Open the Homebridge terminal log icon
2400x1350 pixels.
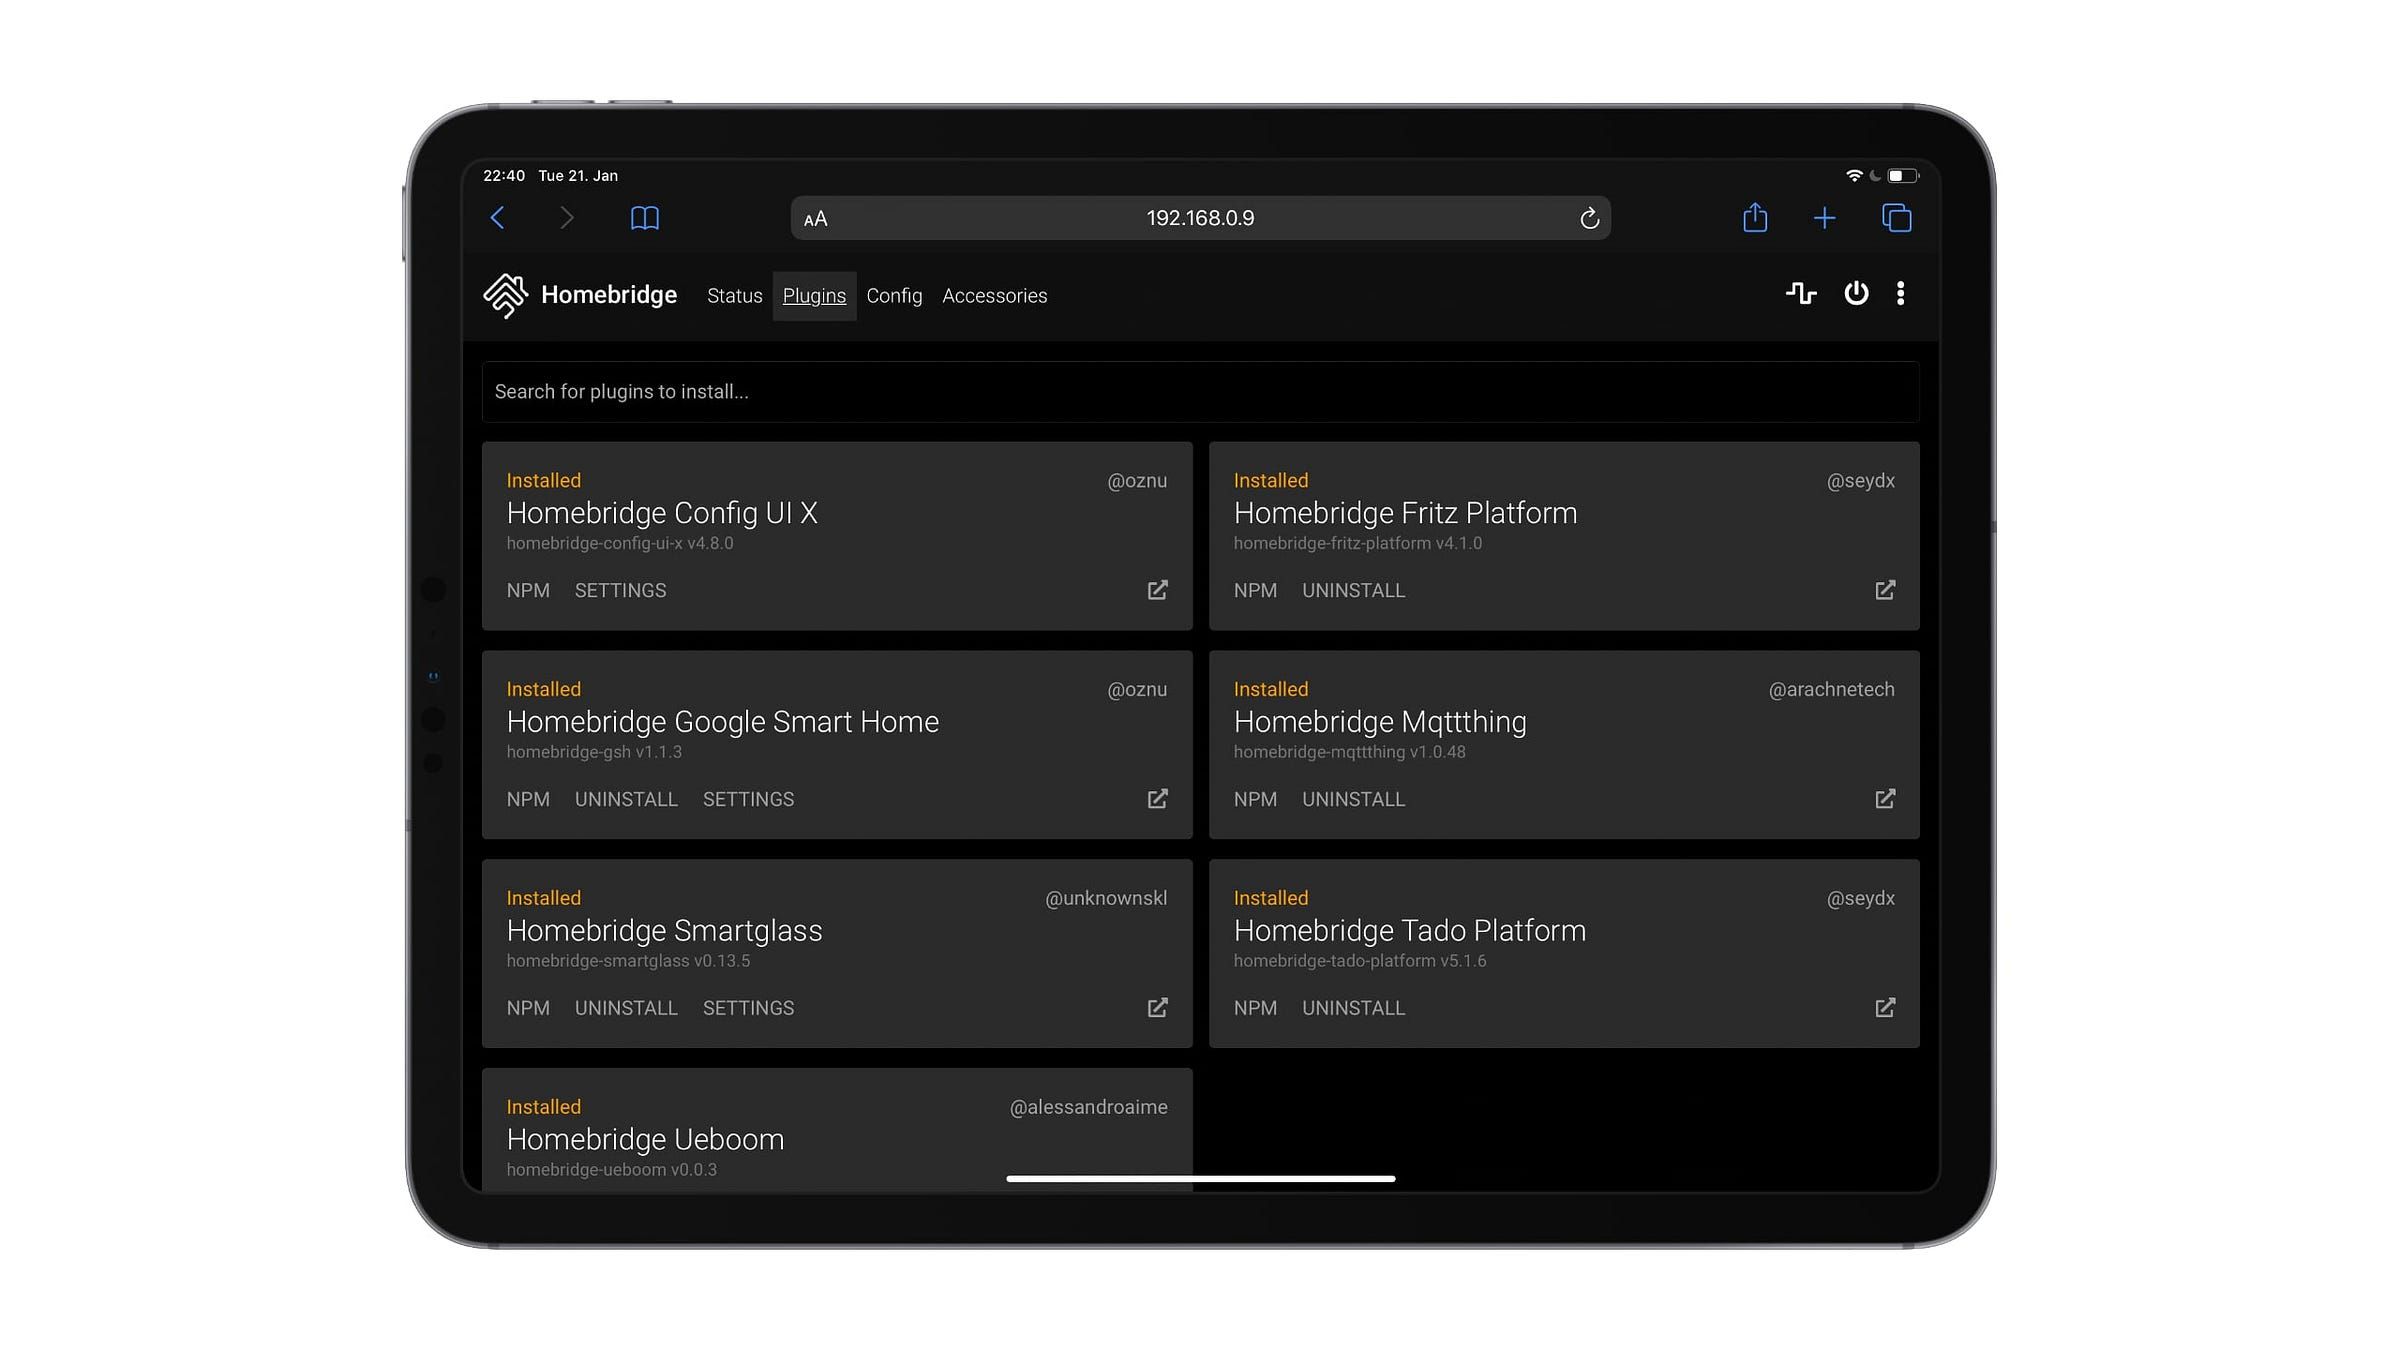(1801, 293)
